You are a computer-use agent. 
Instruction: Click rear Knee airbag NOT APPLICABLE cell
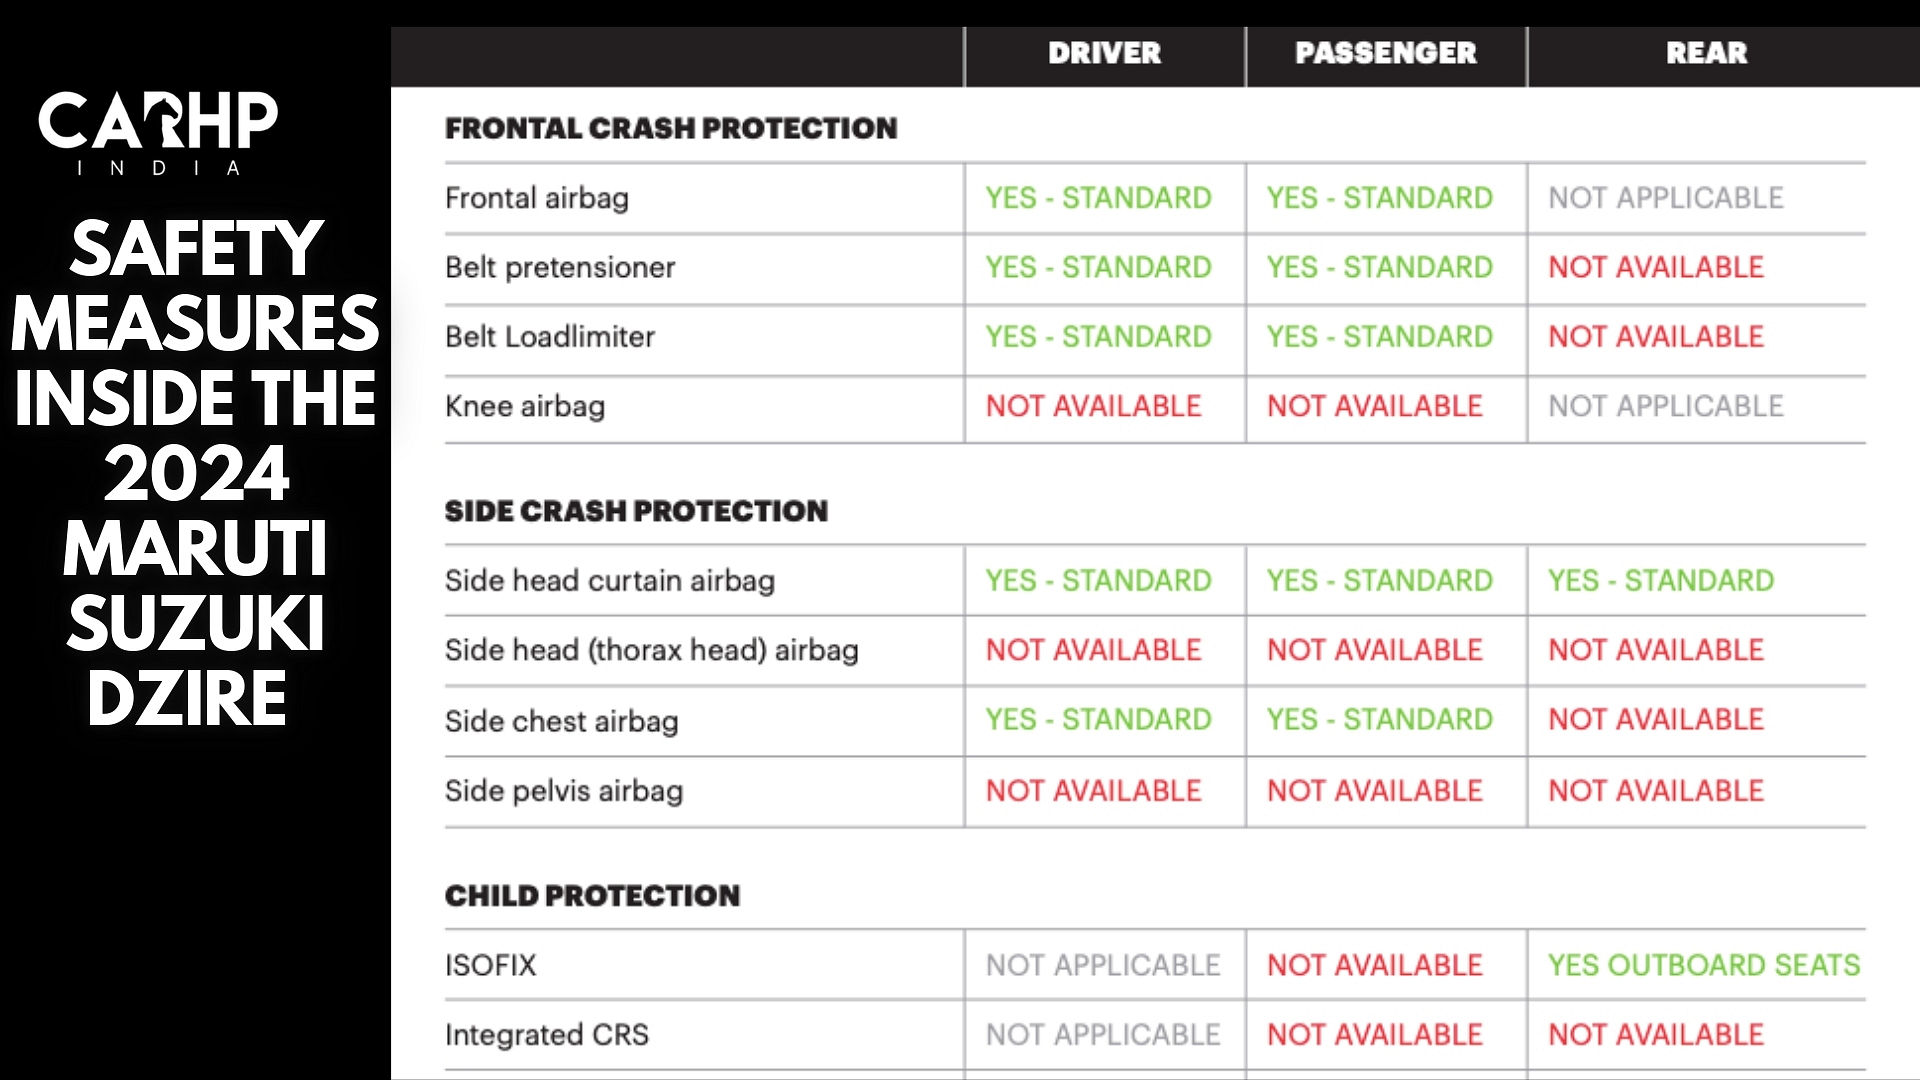(1666, 406)
